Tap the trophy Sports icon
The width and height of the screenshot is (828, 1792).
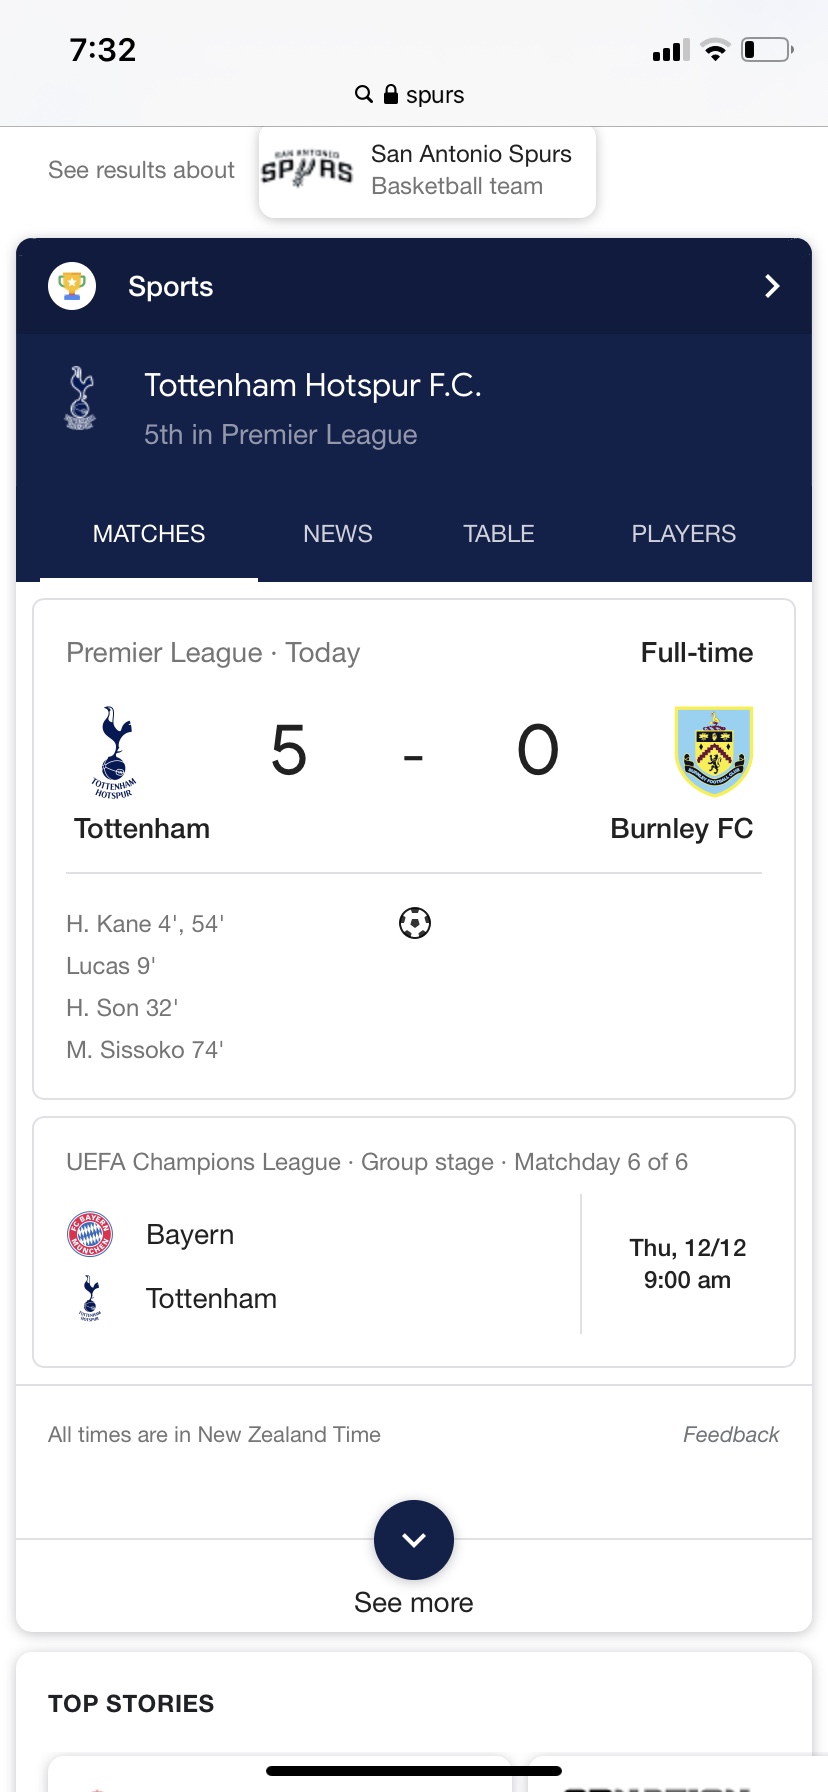[x=72, y=286]
